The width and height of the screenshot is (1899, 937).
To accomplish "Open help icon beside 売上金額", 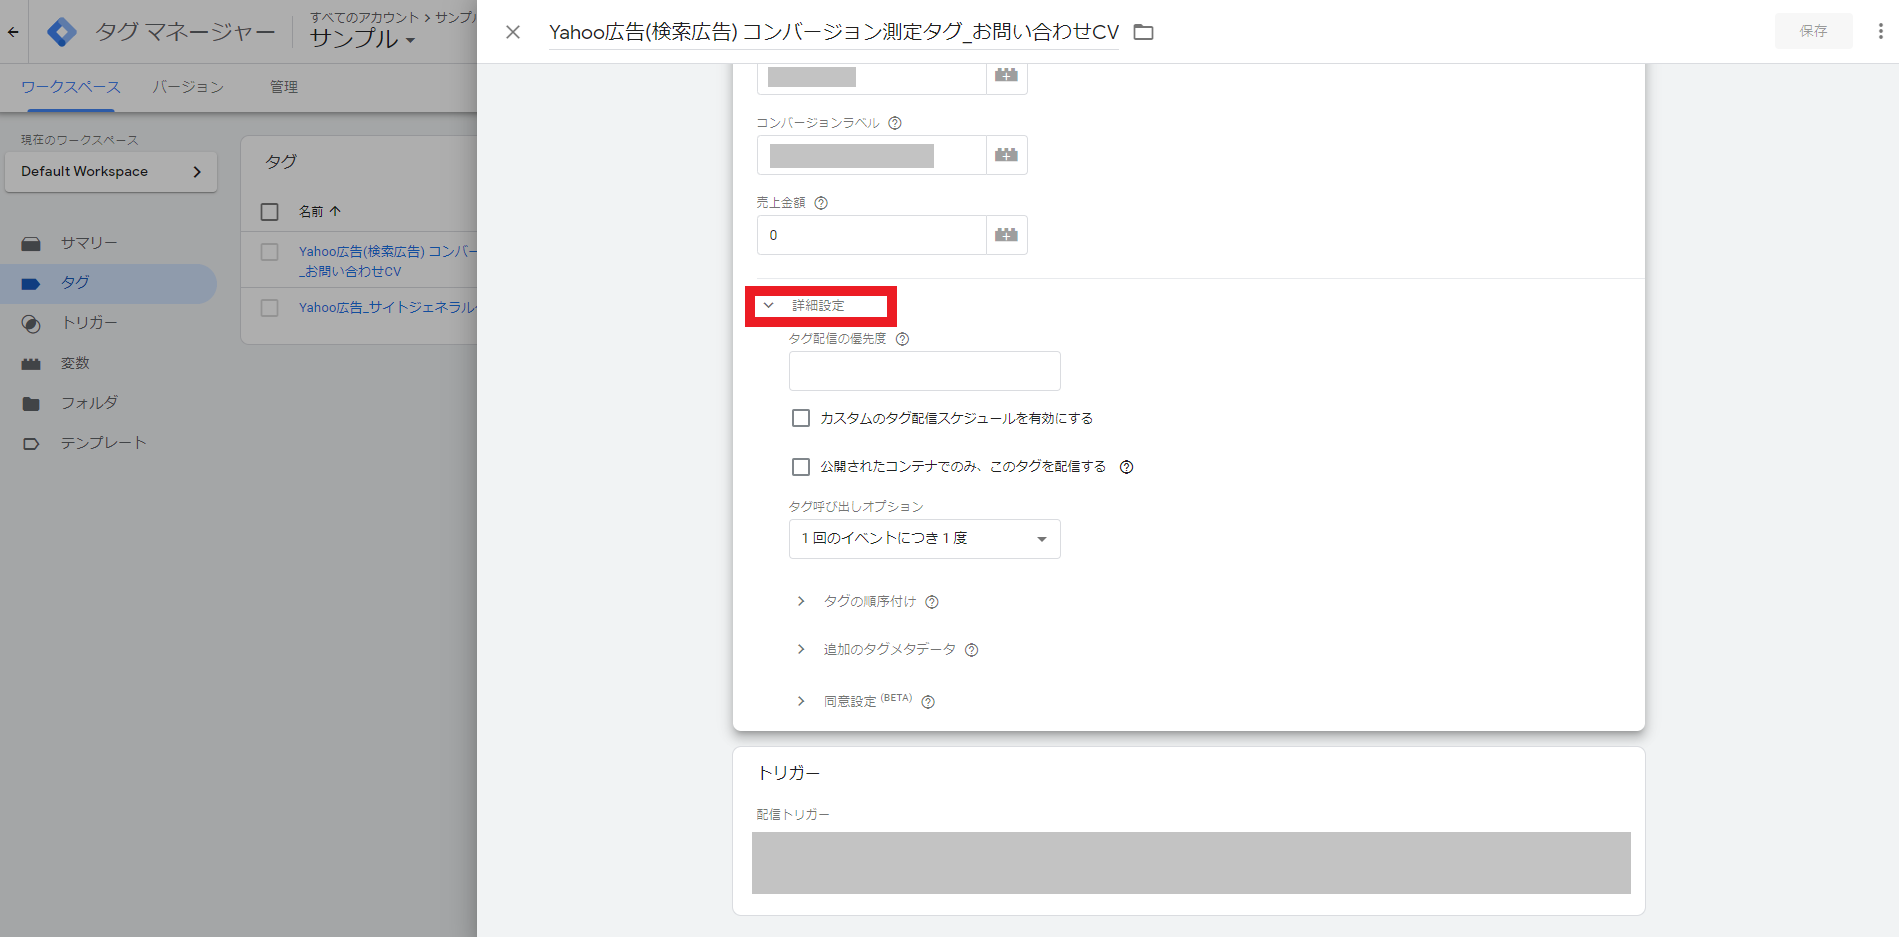I will coord(821,203).
